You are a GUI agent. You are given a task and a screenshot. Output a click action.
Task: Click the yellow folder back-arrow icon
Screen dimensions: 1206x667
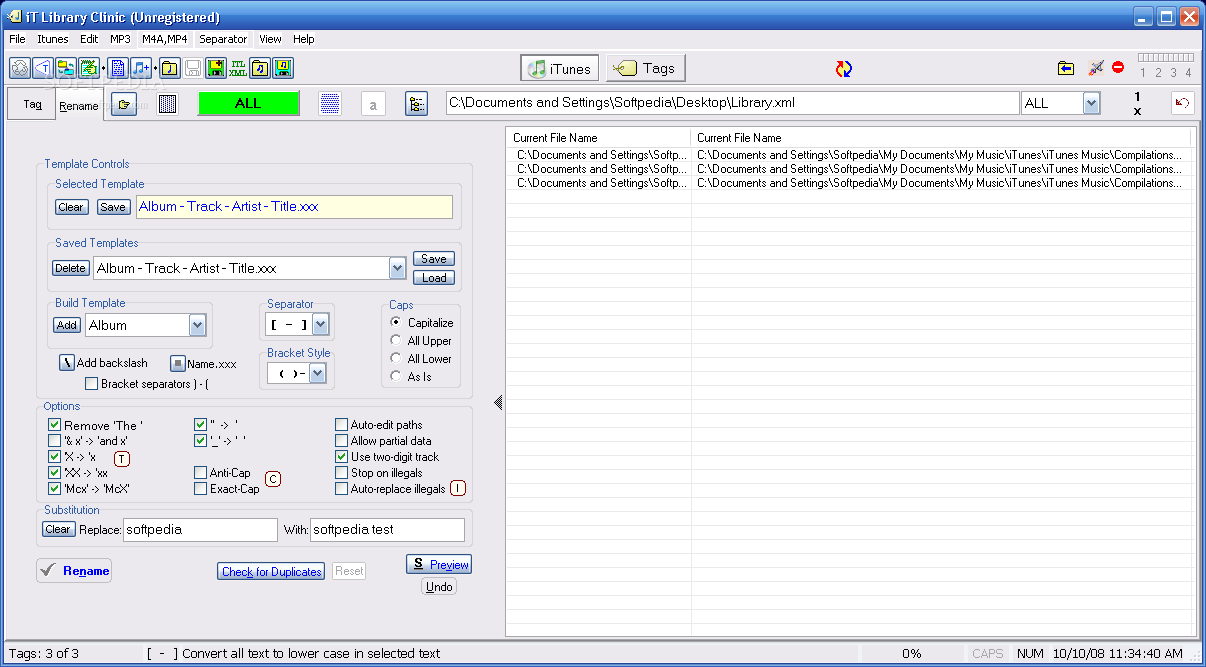point(1066,68)
